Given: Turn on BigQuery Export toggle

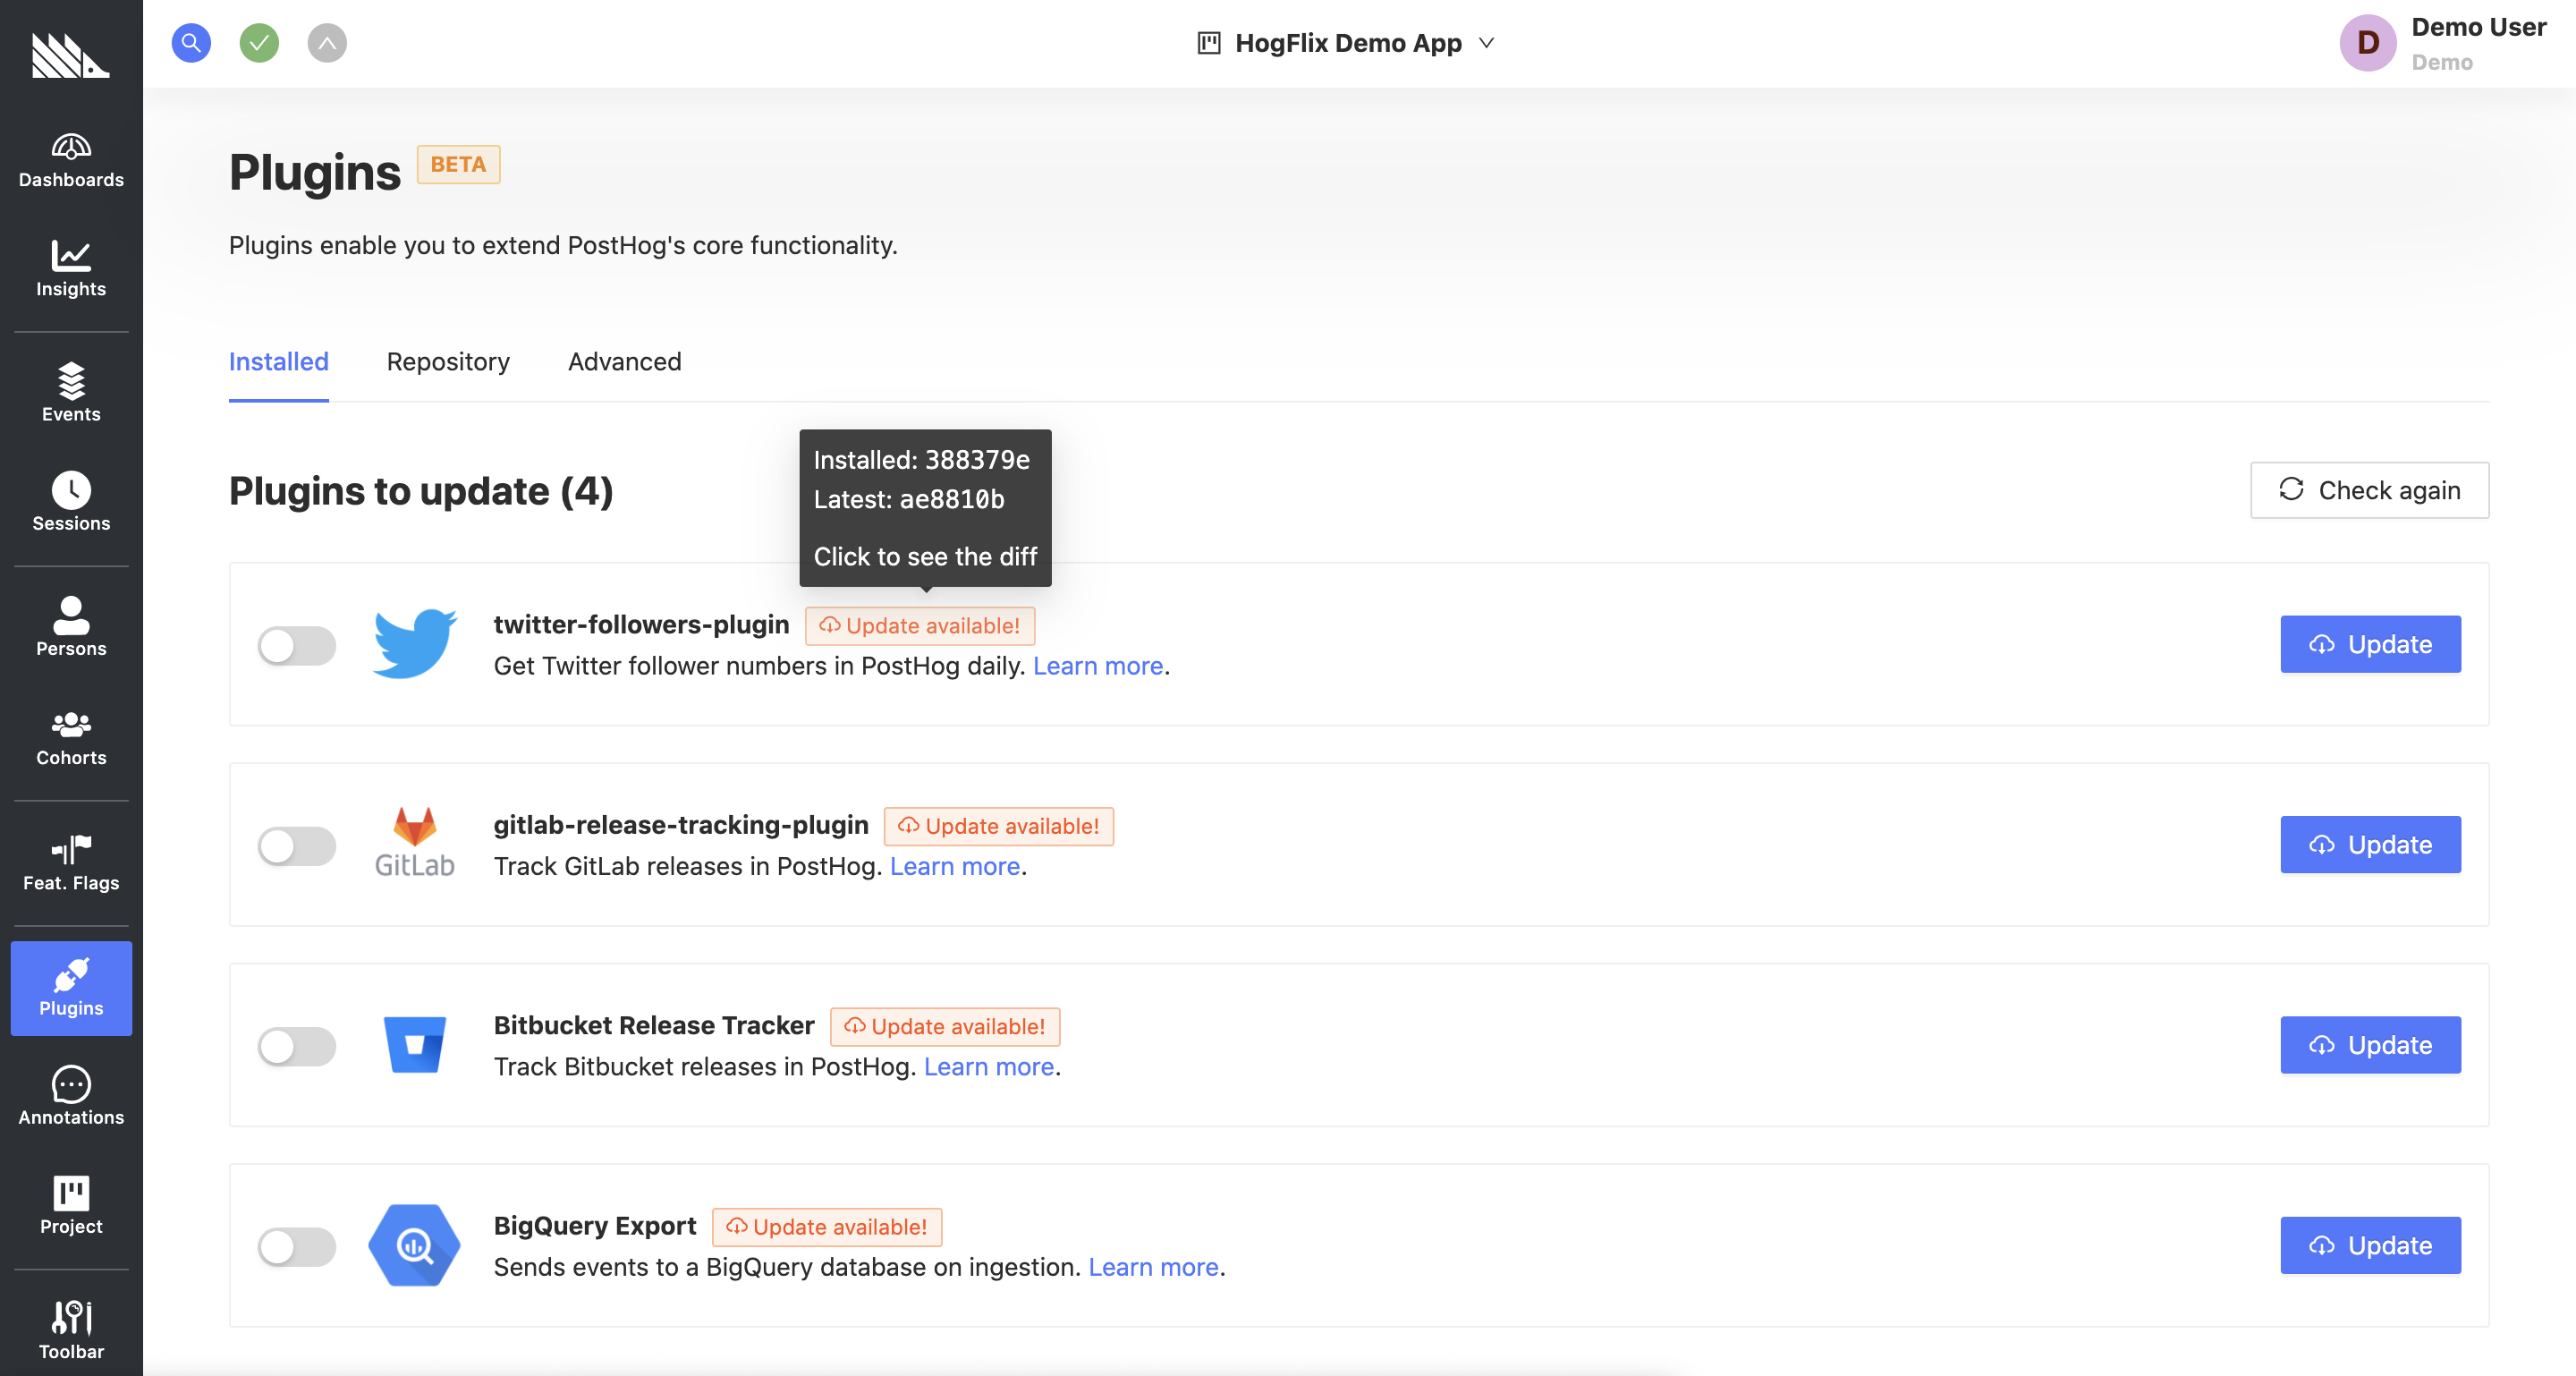Looking at the screenshot, I should (x=297, y=1246).
